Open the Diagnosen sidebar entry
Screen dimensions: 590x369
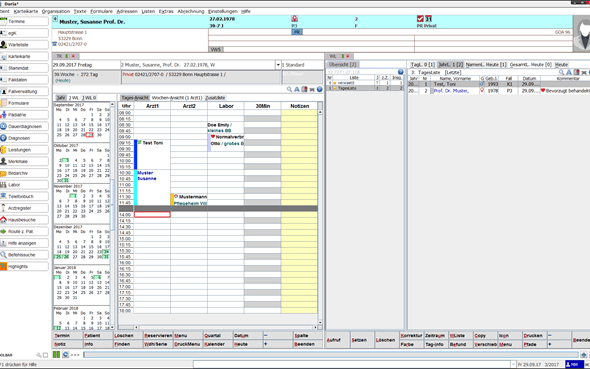point(24,138)
